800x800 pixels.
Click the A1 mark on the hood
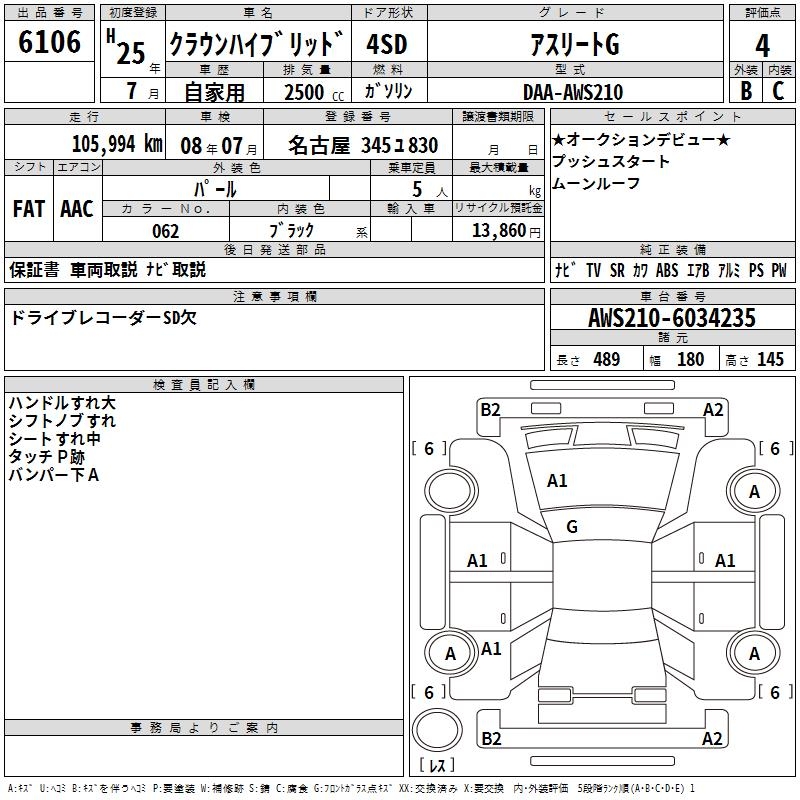[x=557, y=481]
